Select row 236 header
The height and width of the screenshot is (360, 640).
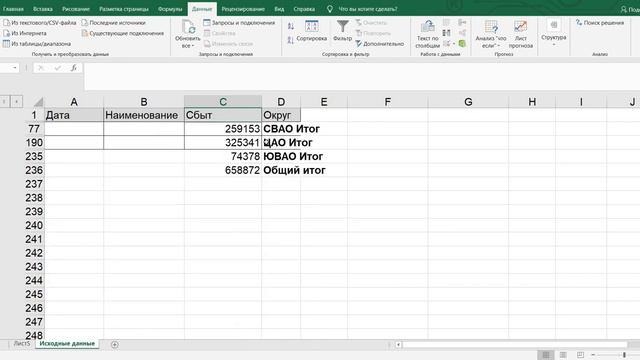click(x=34, y=170)
